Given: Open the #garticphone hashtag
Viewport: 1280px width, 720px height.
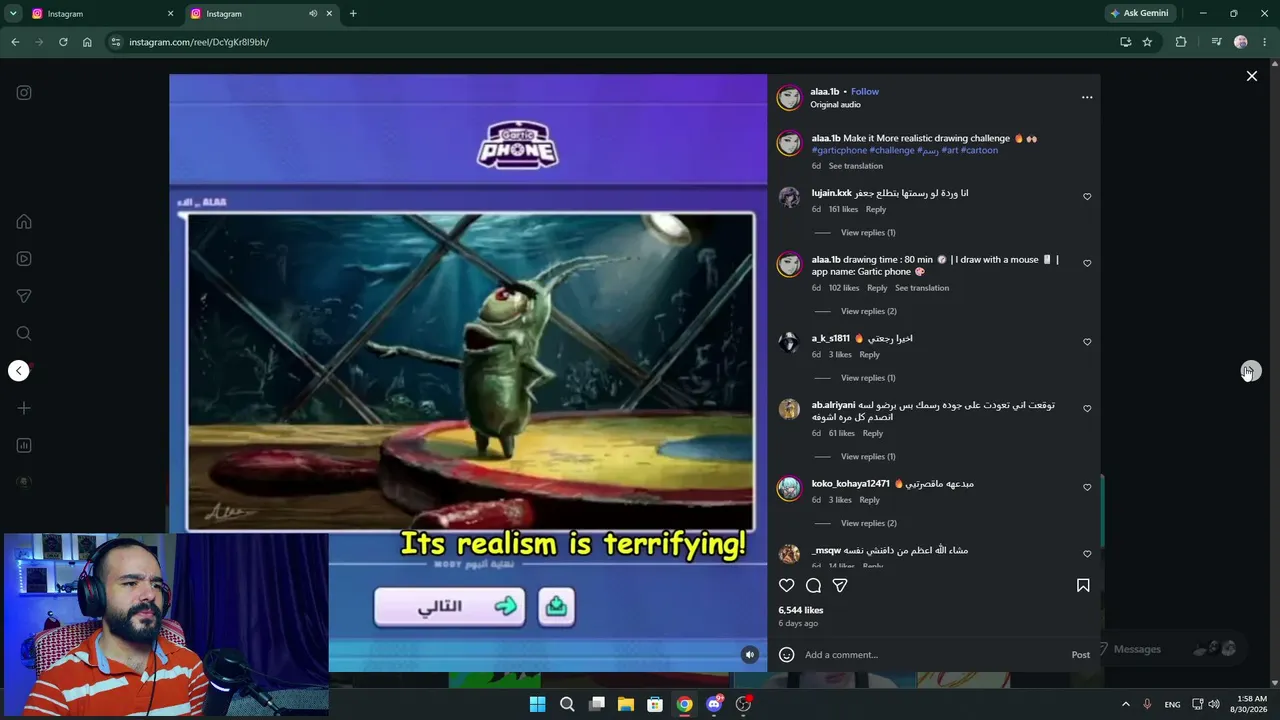Looking at the screenshot, I should click(839, 151).
